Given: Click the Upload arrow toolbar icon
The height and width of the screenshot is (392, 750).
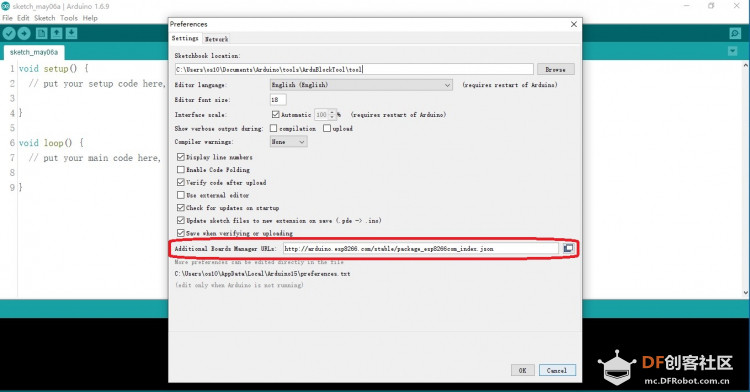Looking at the screenshot, I should click(x=24, y=33).
